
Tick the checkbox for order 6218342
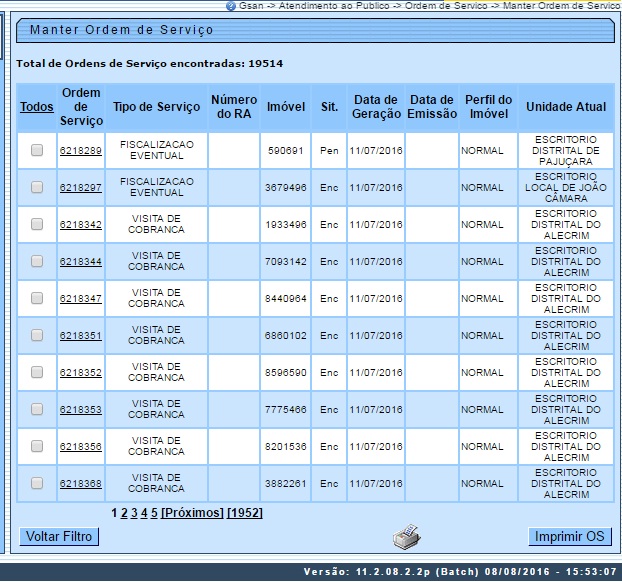[x=37, y=224]
